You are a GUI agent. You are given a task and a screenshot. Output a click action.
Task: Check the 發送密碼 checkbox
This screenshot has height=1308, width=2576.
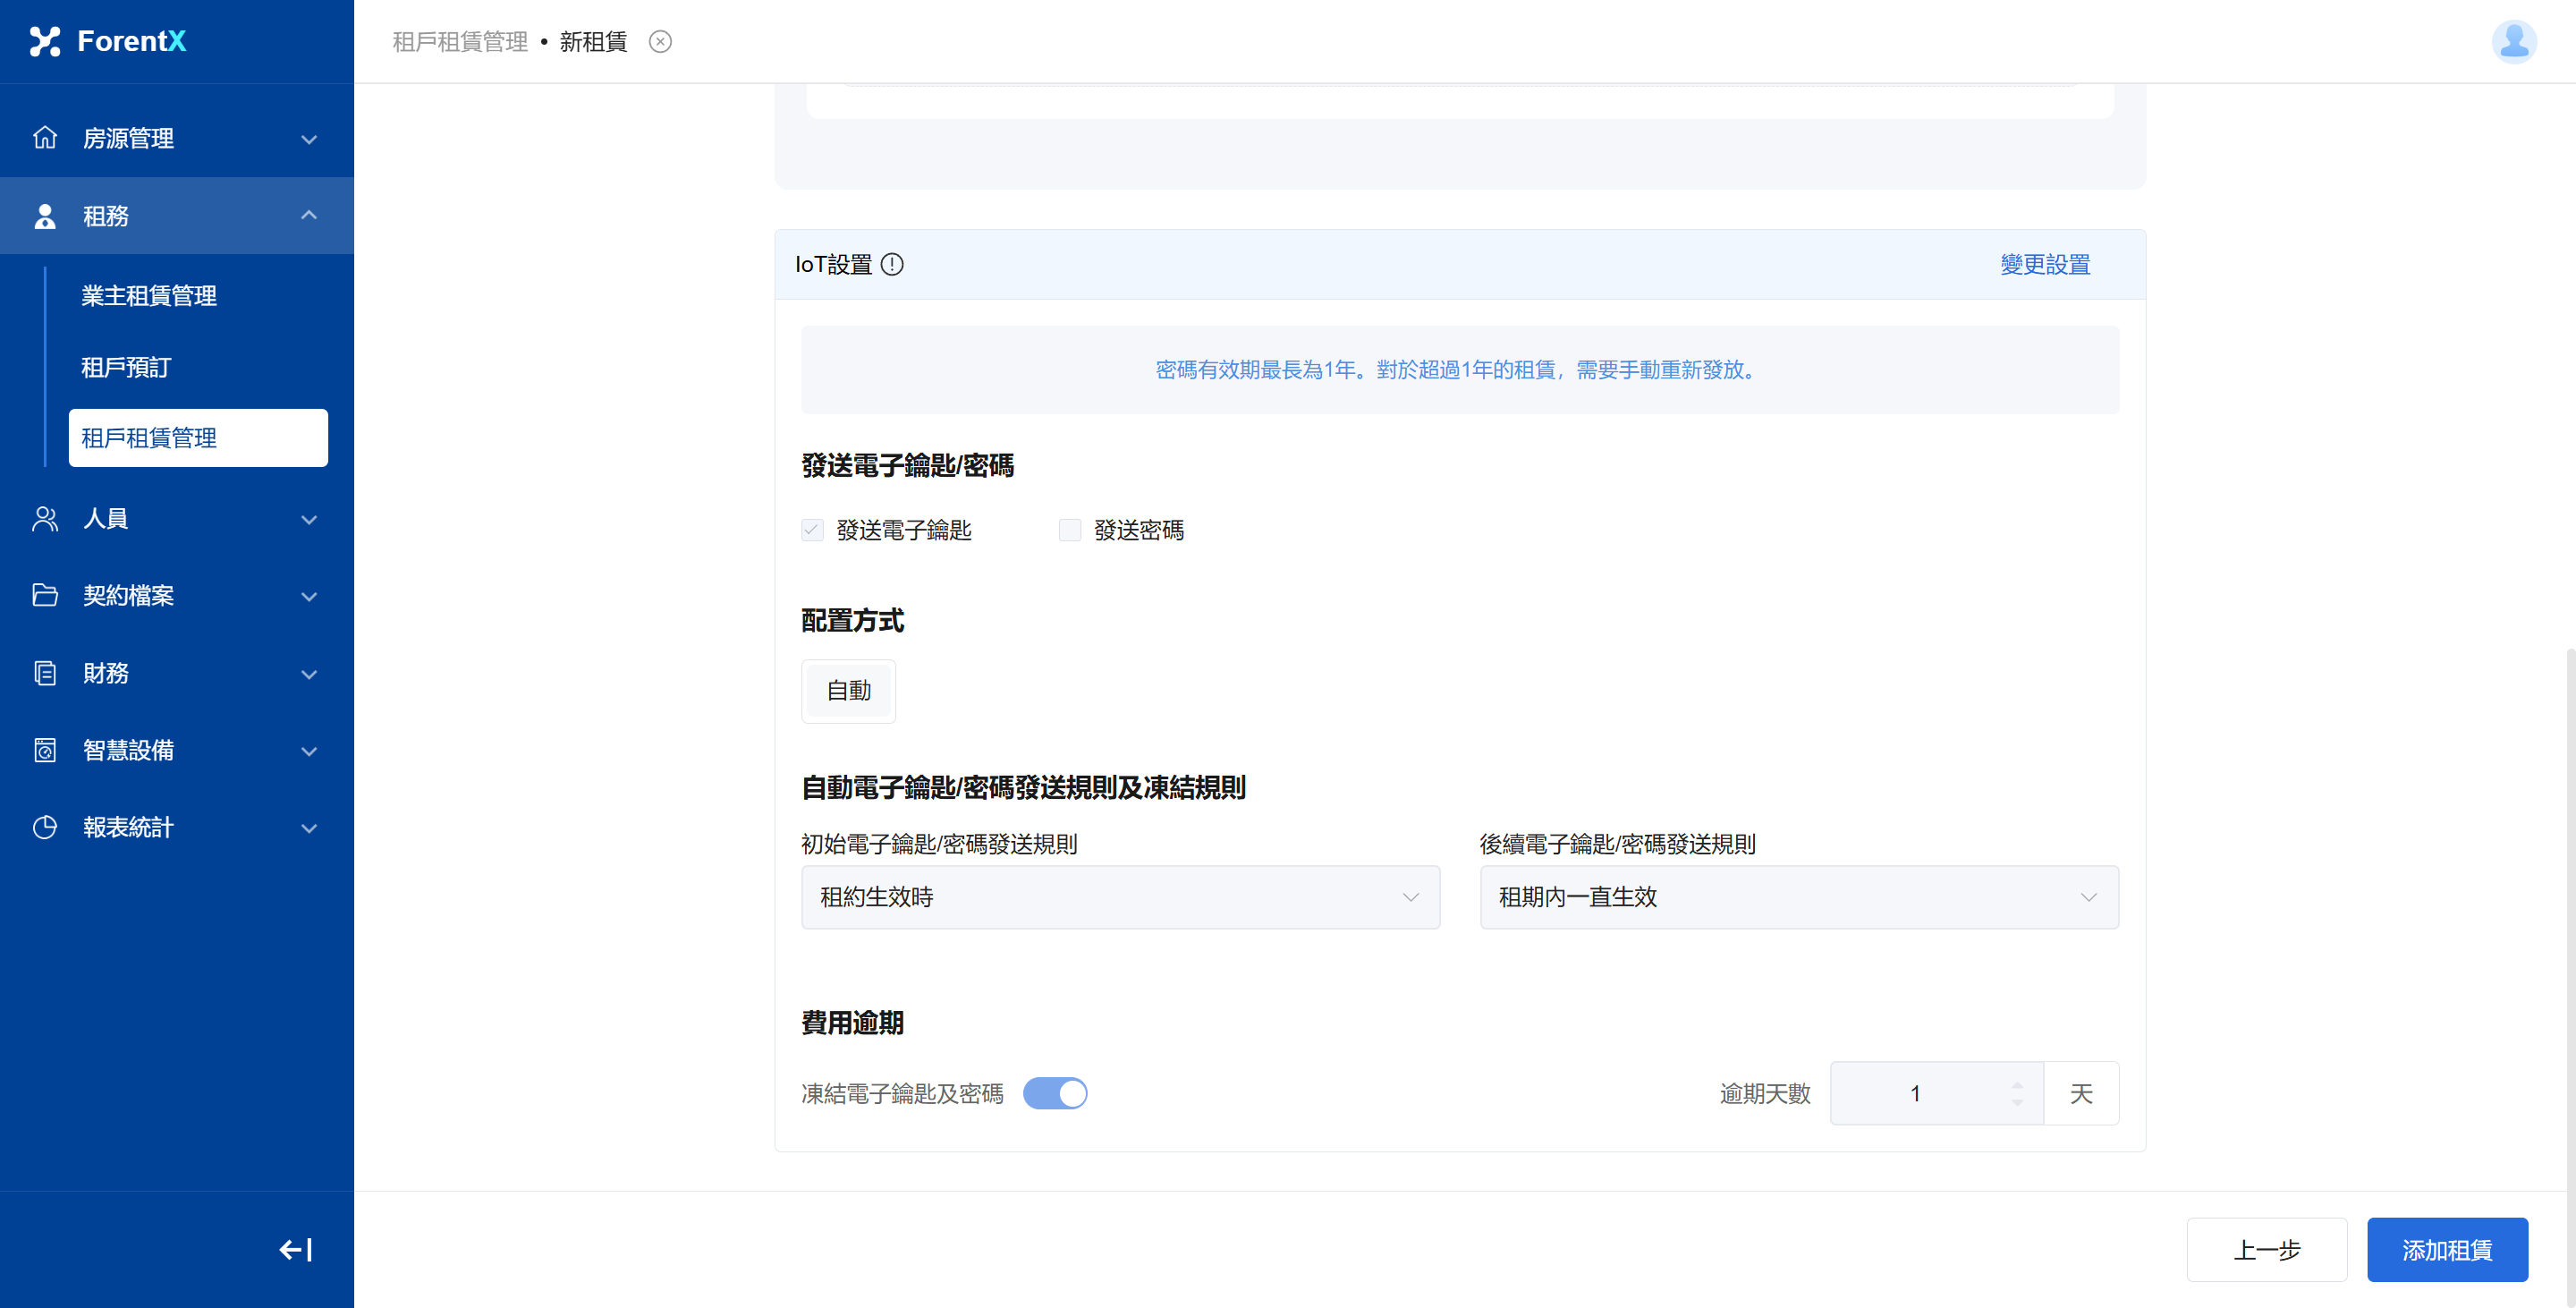coord(1070,530)
